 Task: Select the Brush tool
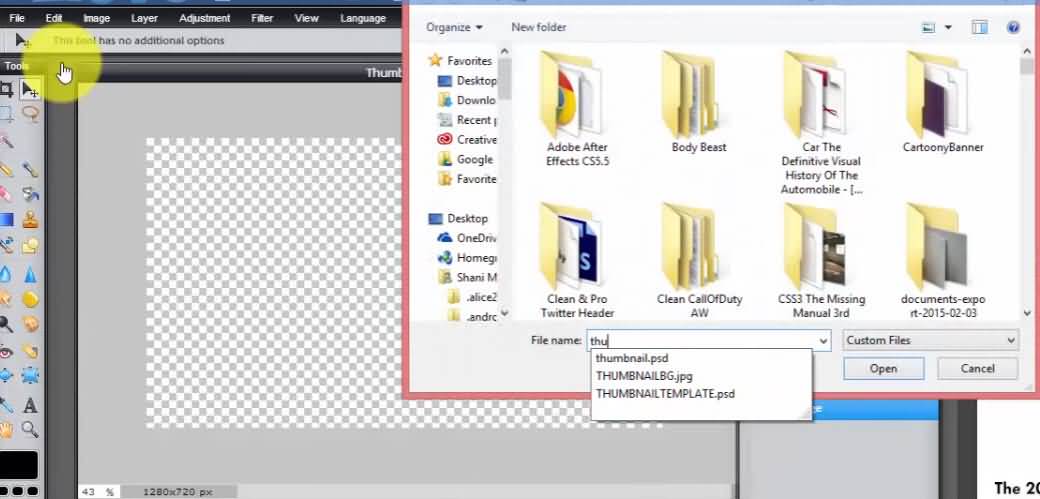(x=30, y=169)
